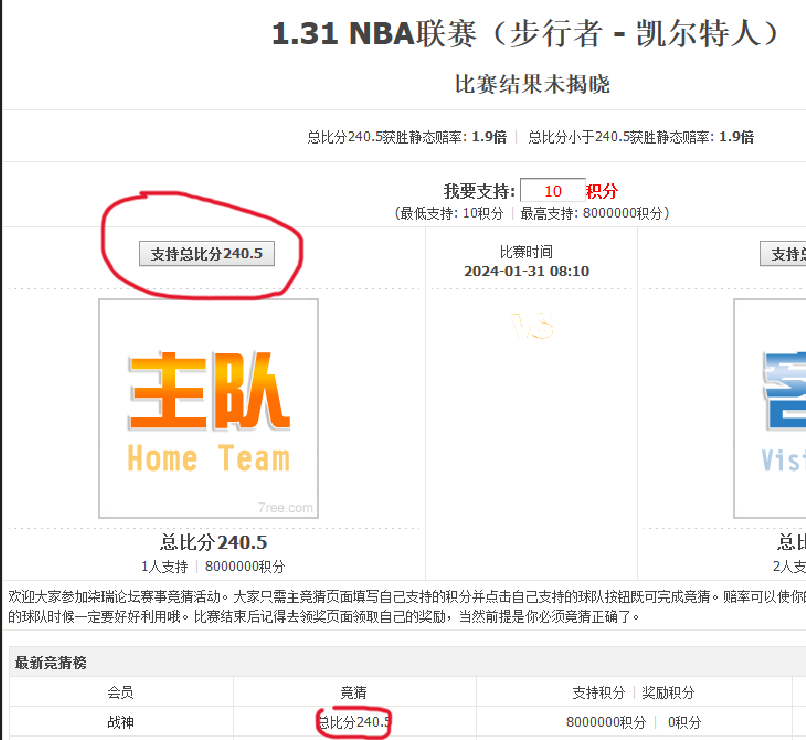Click the 奖励积分 column header
Screen dimensions: 806x740
(668, 692)
